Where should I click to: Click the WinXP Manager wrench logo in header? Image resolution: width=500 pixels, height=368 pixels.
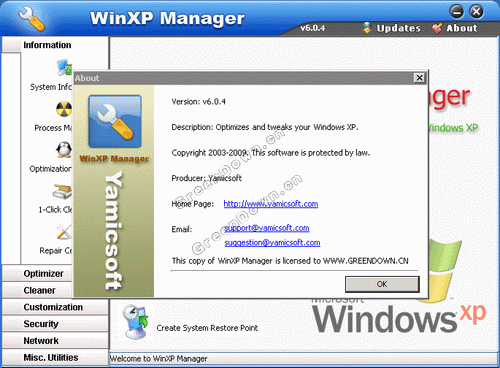[x=32, y=19]
